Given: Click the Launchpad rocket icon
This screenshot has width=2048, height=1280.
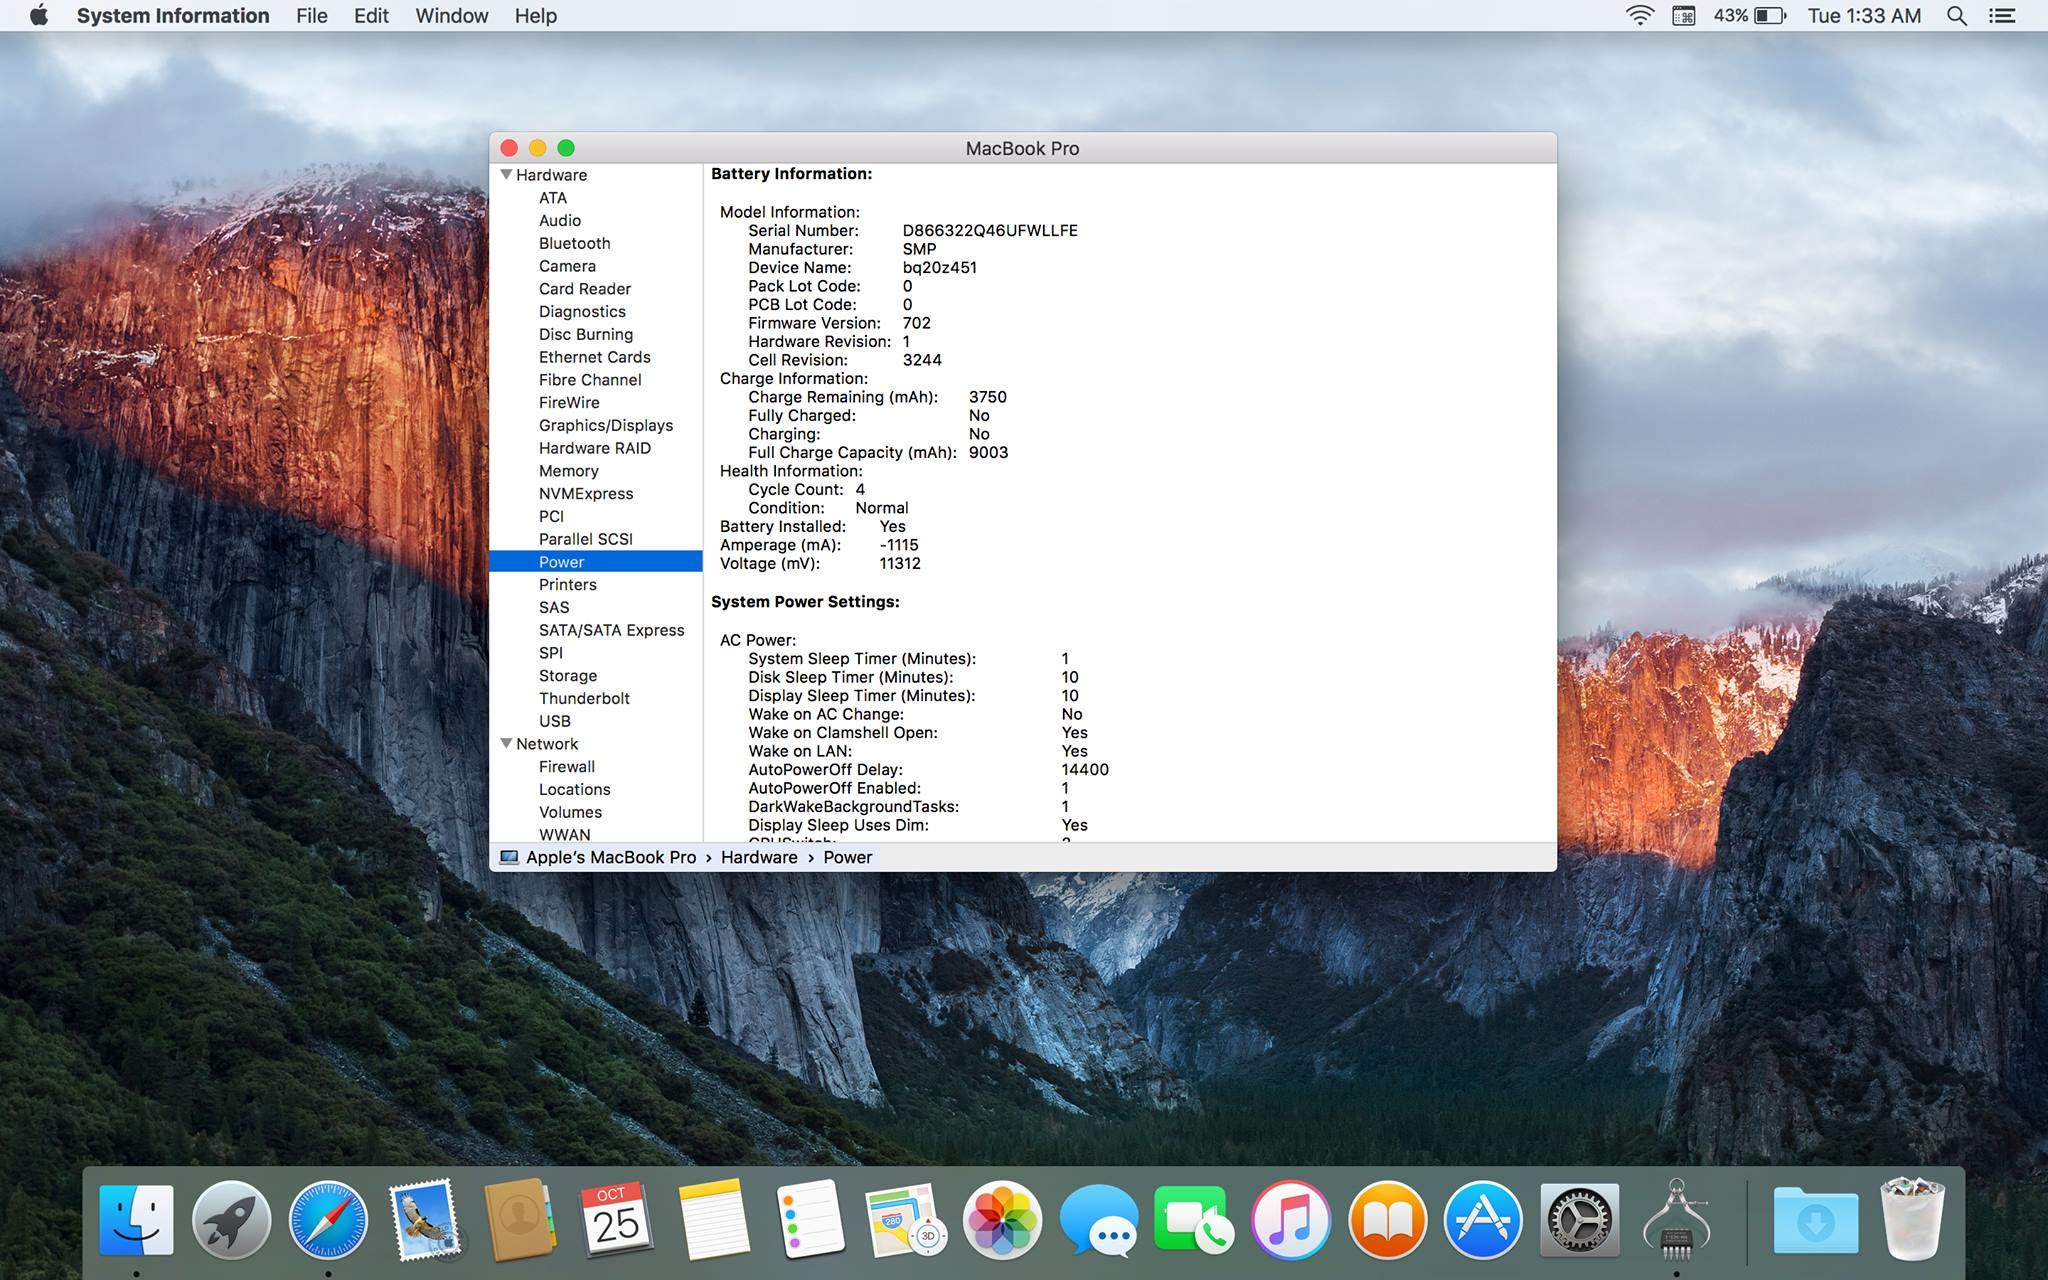Looking at the screenshot, I should [x=231, y=1220].
